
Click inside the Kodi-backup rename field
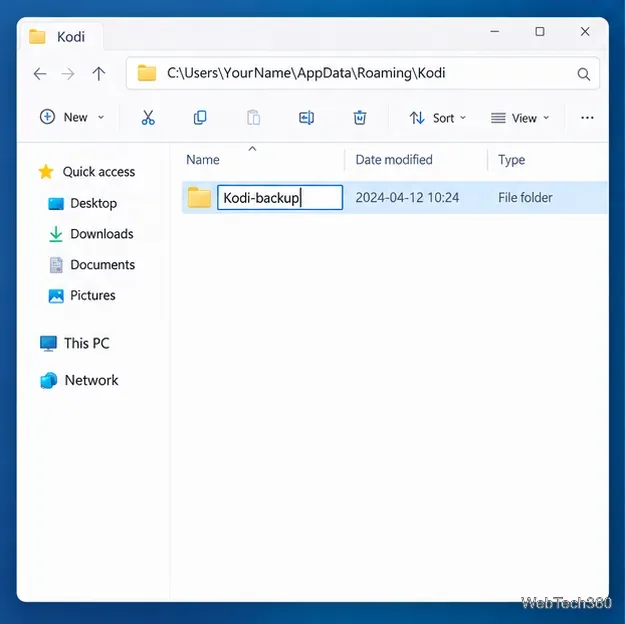pyautogui.click(x=280, y=197)
